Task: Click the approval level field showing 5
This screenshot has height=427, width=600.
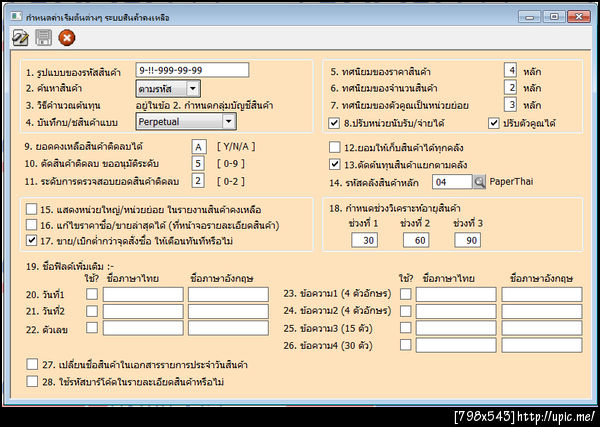Action: point(198,163)
